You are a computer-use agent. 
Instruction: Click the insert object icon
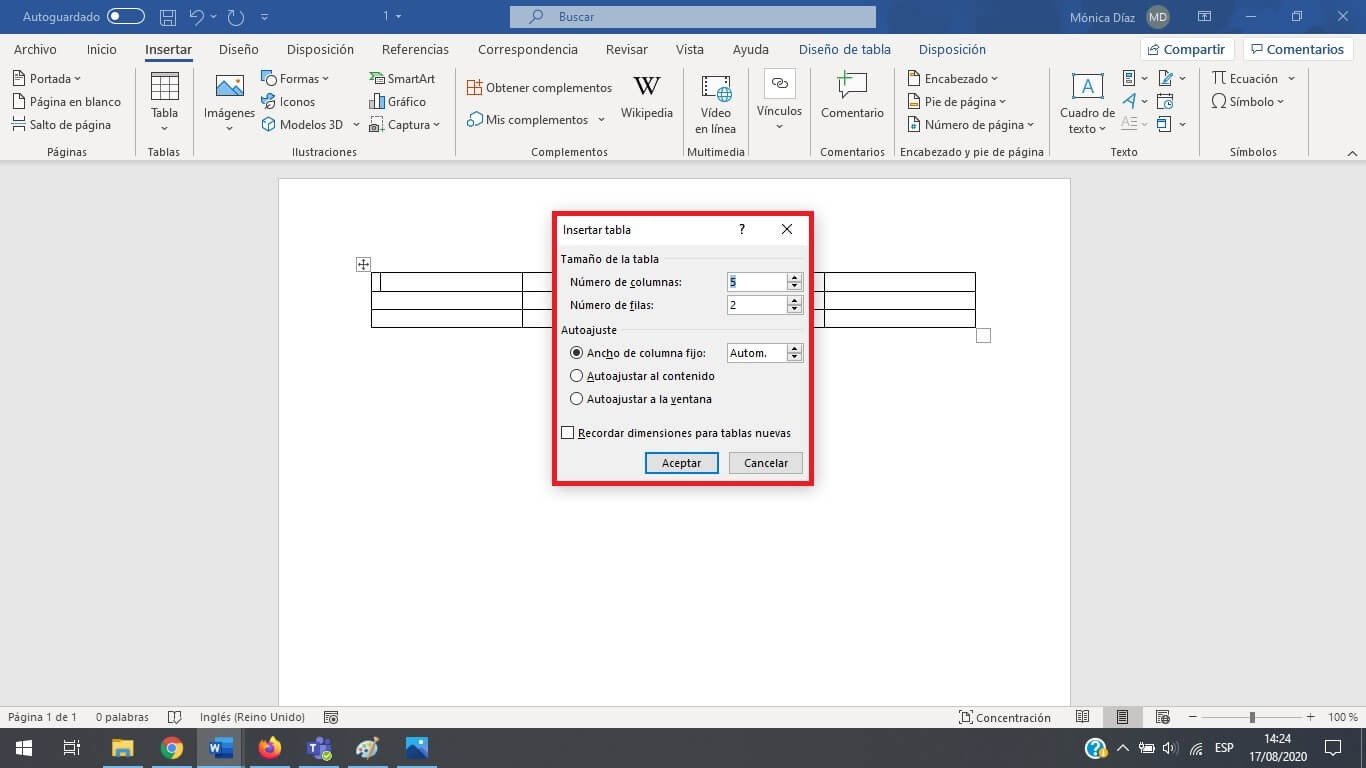[x=1165, y=124]
